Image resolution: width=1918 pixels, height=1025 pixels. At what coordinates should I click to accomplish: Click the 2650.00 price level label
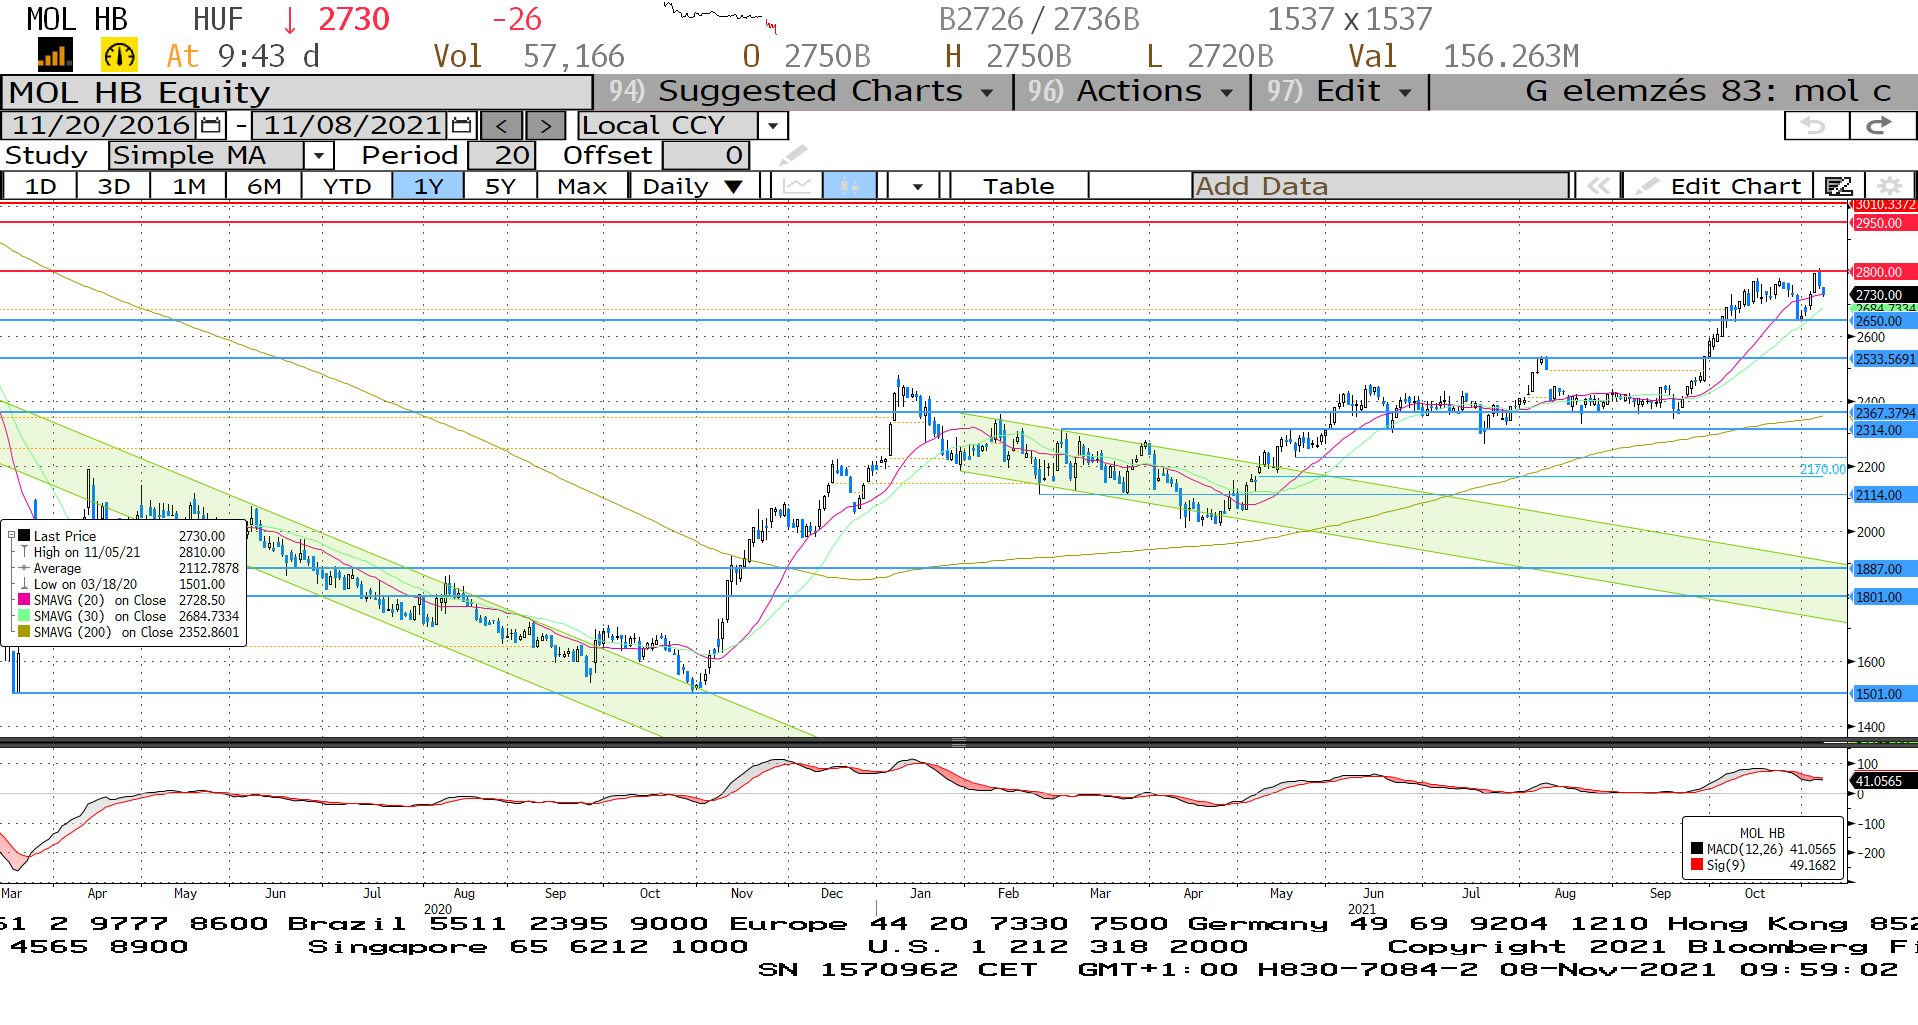[x=1884, y=321]
